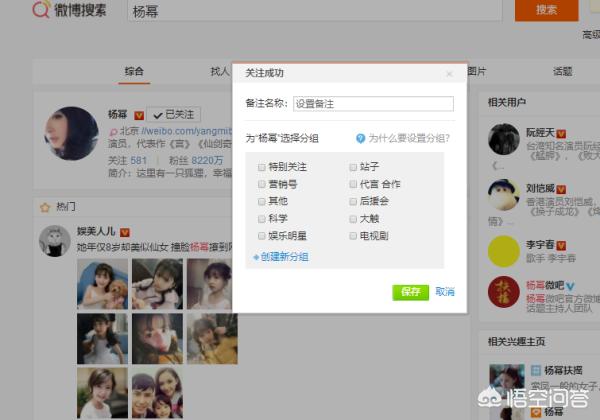Check the 电视剧 group checkbox

(353, 236)
